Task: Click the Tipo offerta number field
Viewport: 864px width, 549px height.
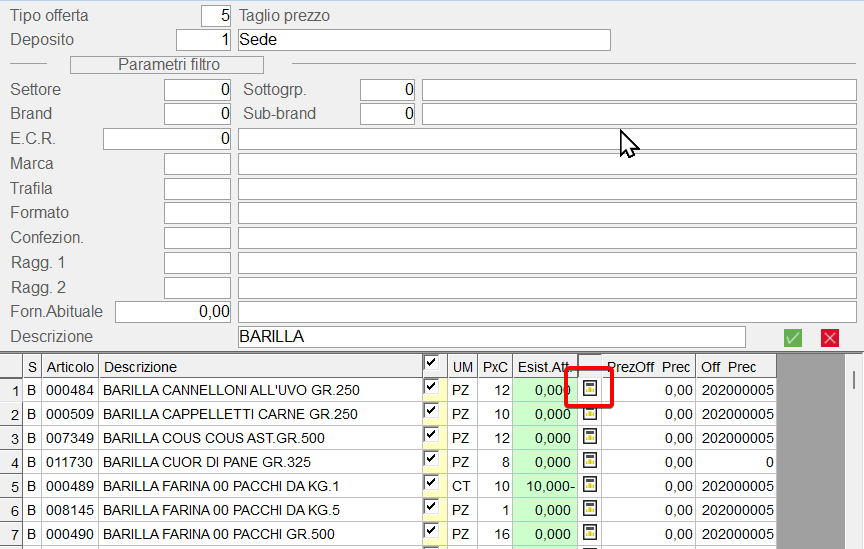Action: (216, 15)
